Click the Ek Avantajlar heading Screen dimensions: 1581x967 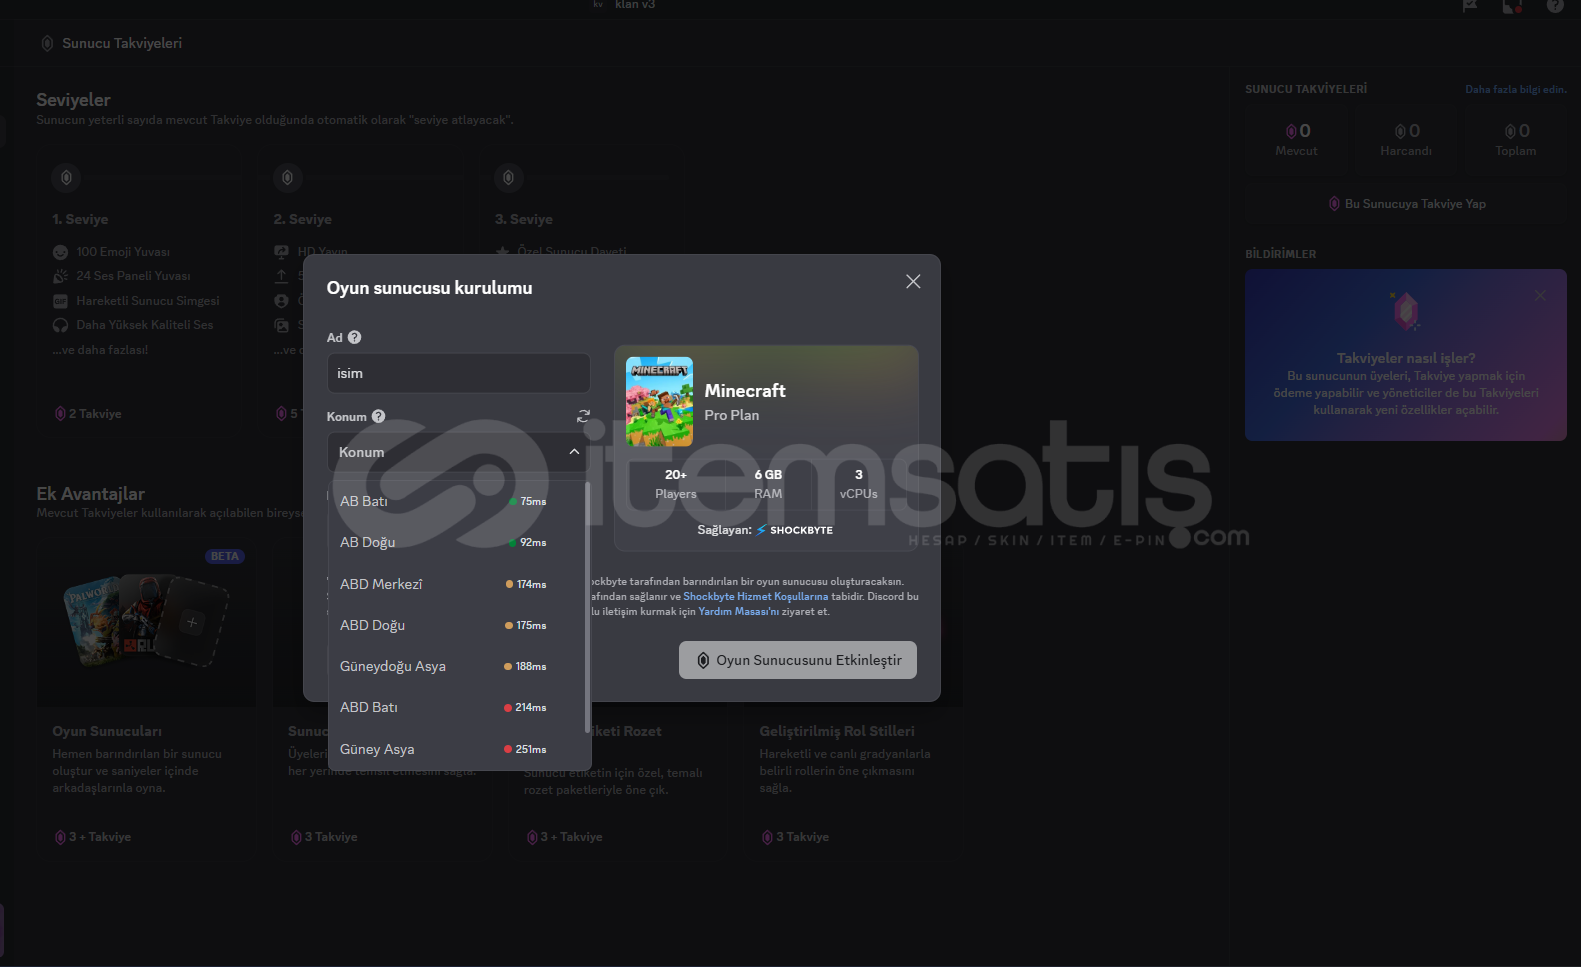pos(91,494)
